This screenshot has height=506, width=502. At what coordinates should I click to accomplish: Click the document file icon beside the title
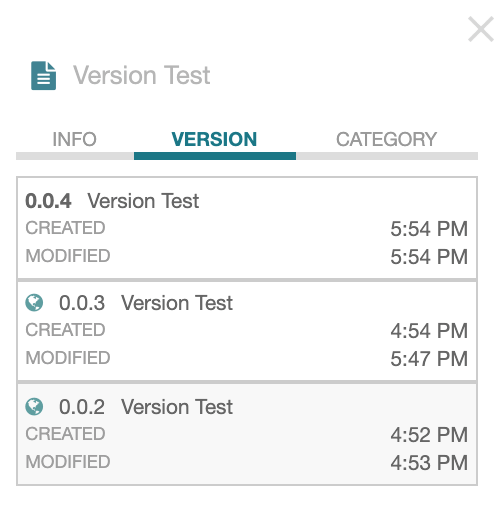click(43, 76)
